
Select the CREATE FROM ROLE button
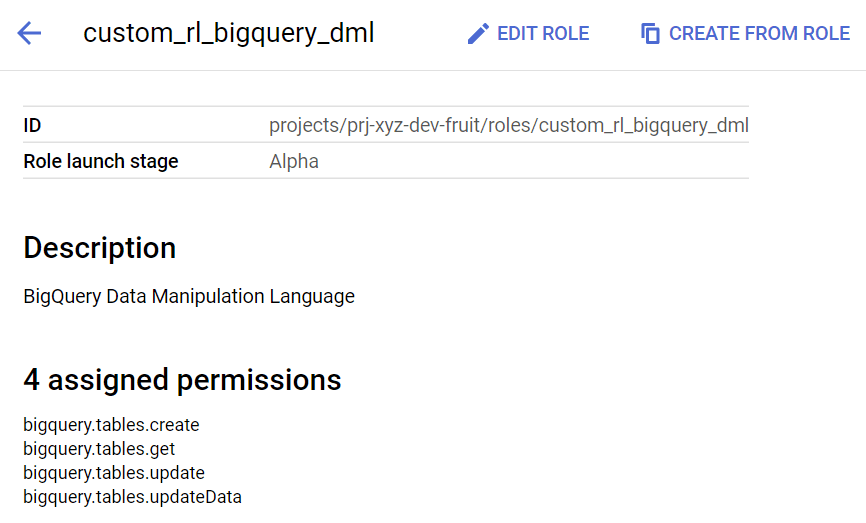coord(746,33)
